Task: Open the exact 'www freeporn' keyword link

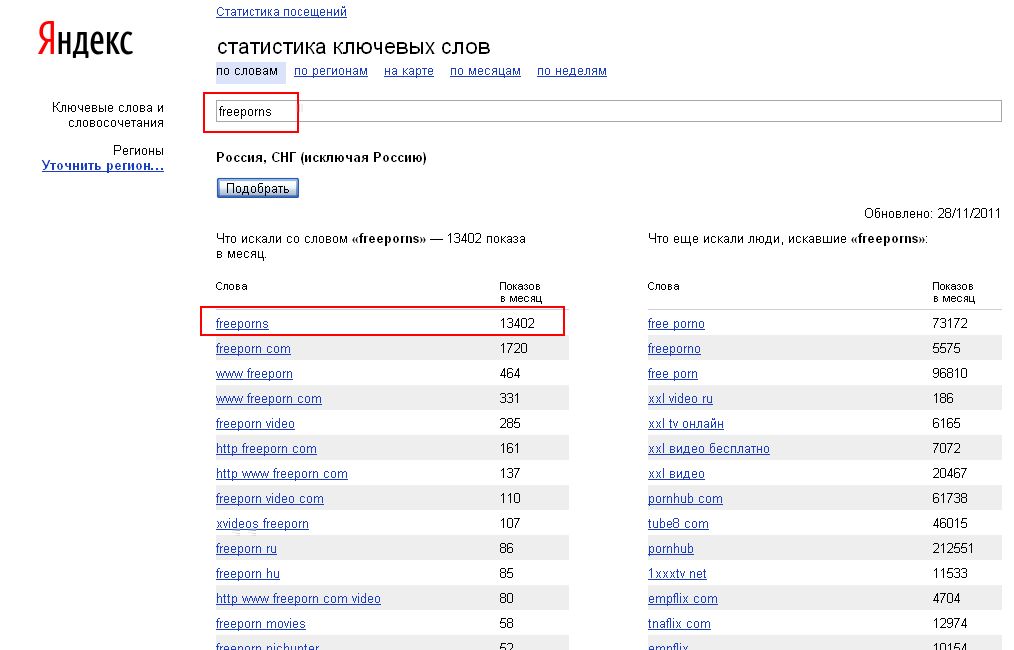Action: pos(254,374)
